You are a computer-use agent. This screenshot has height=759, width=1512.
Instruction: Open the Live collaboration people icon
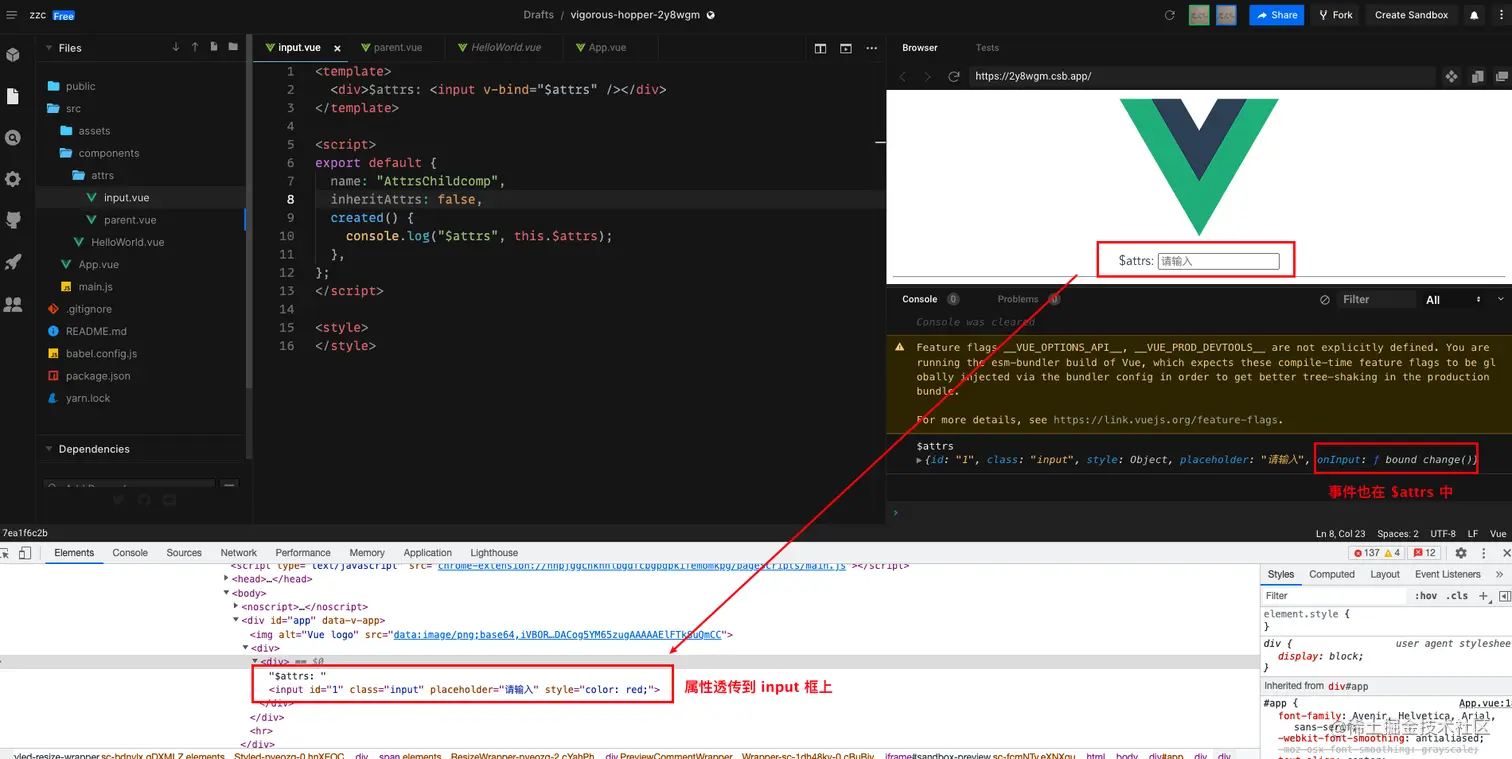(13, 304)
